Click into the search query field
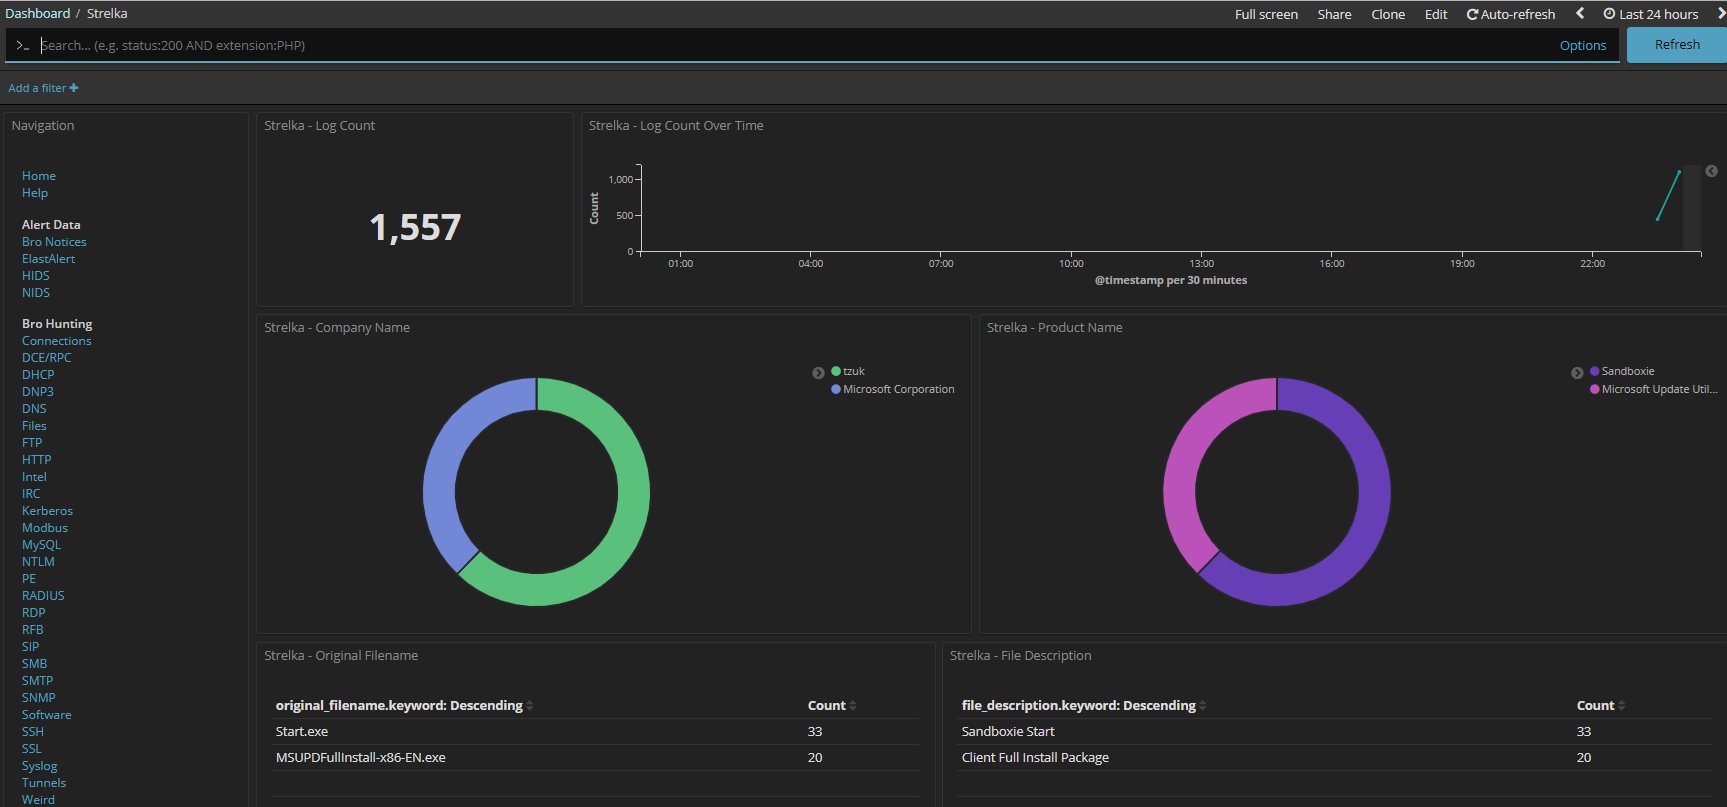 click(795, 45)
